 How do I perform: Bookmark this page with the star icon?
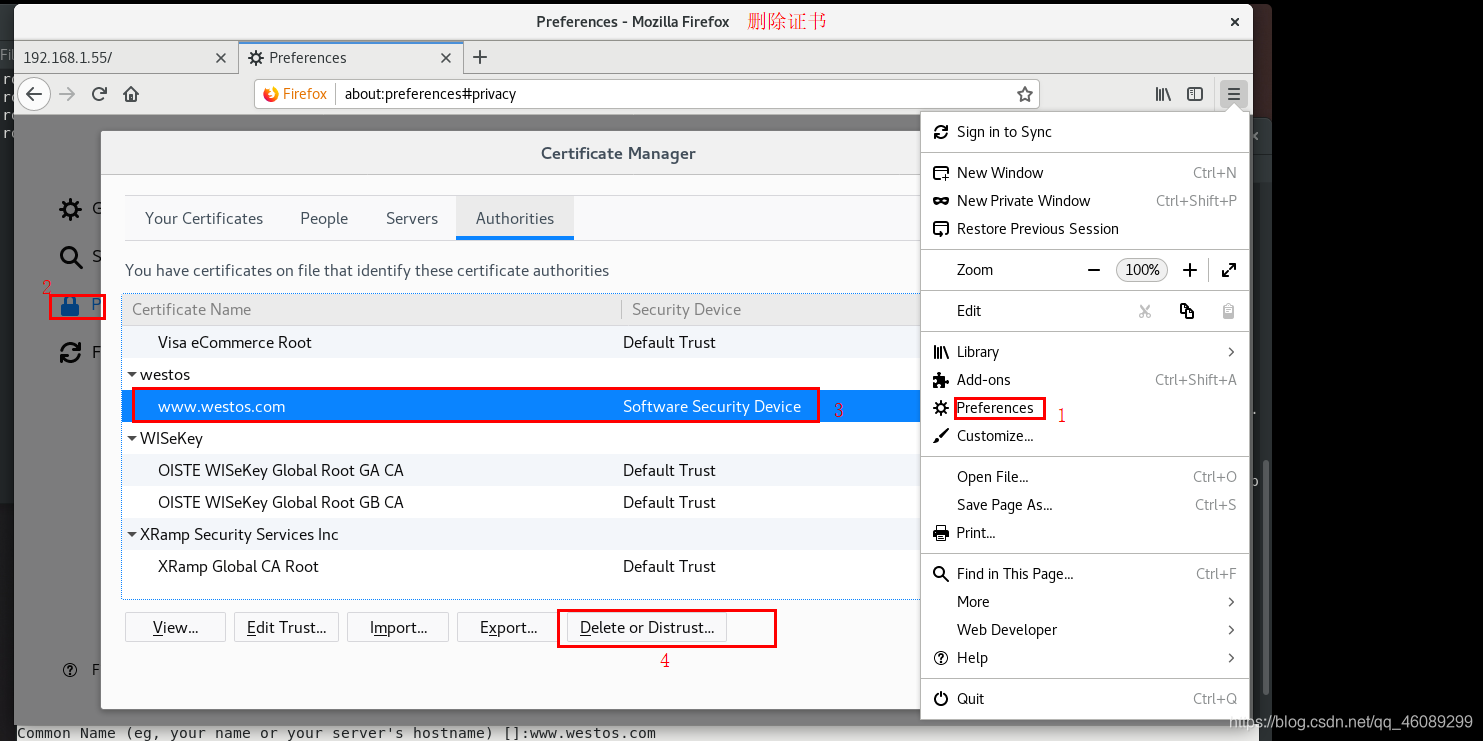[1024, 94]
